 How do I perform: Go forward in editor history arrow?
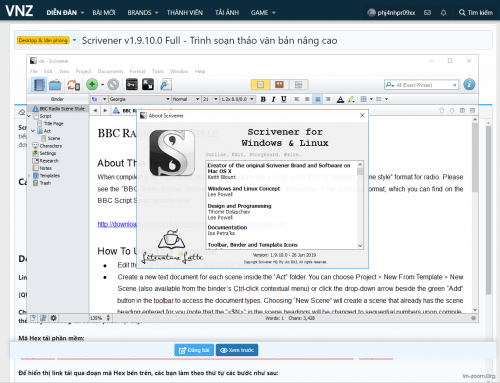tap(105, 110)
